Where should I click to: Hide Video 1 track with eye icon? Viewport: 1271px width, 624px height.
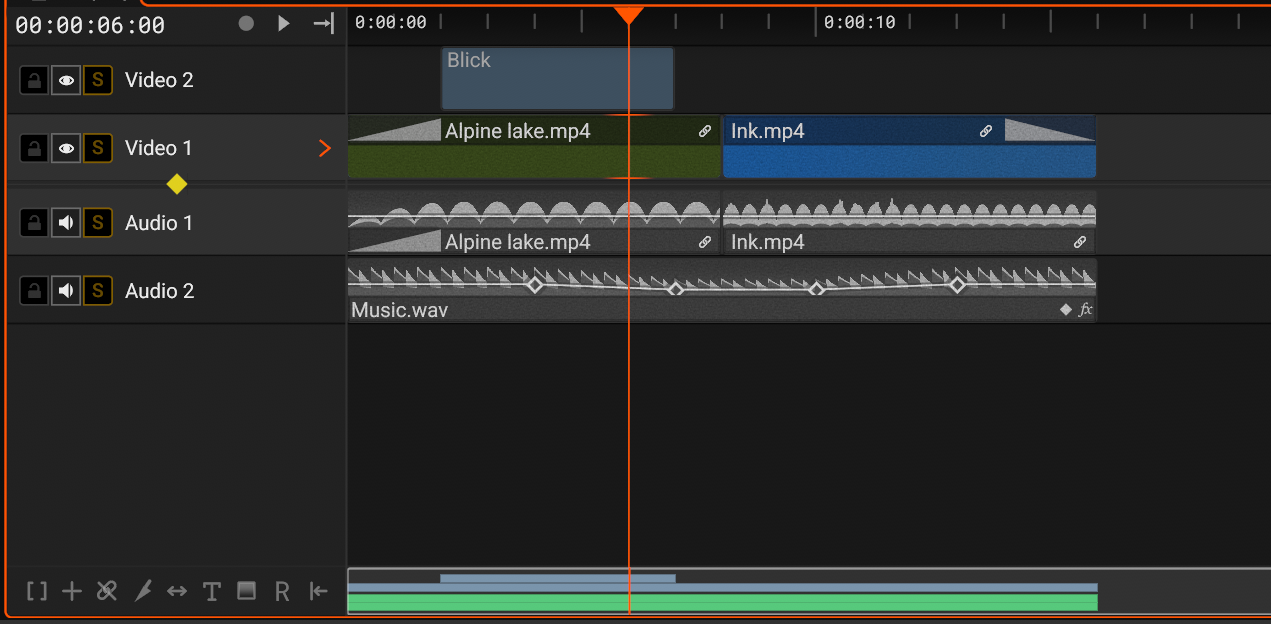click(x=66, y=148)
